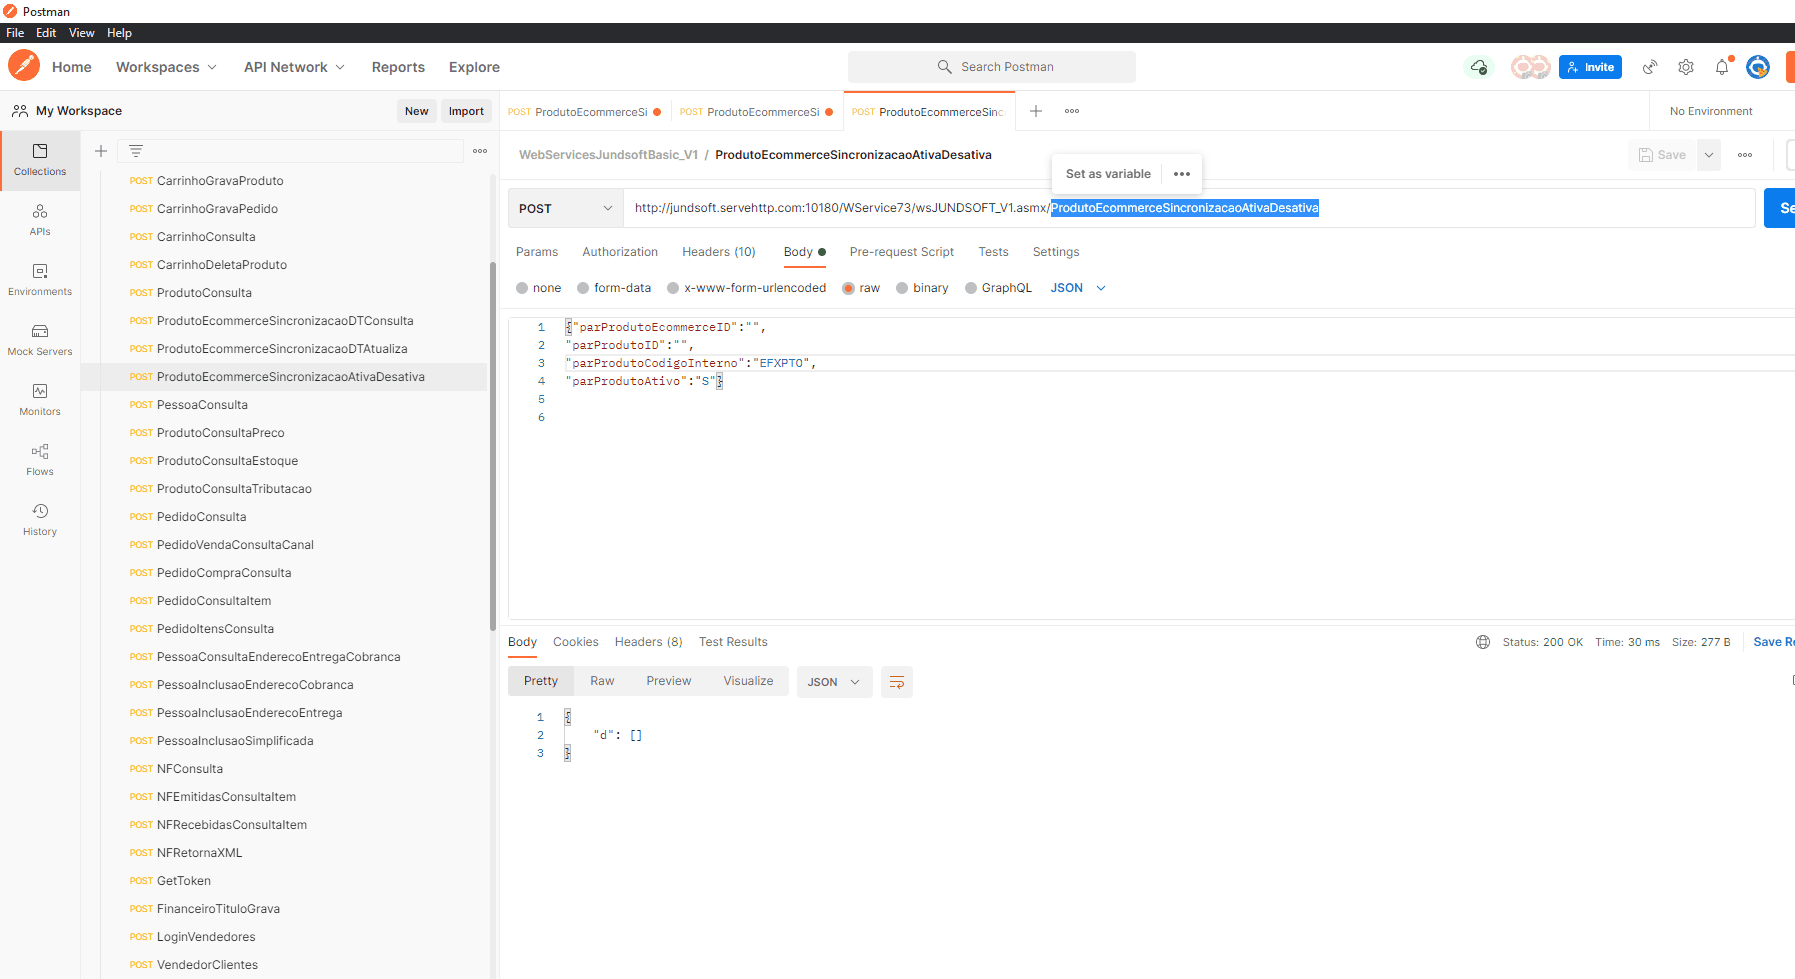Open the Explore page
Screen dimensions: 1795x979
[474, 67]
